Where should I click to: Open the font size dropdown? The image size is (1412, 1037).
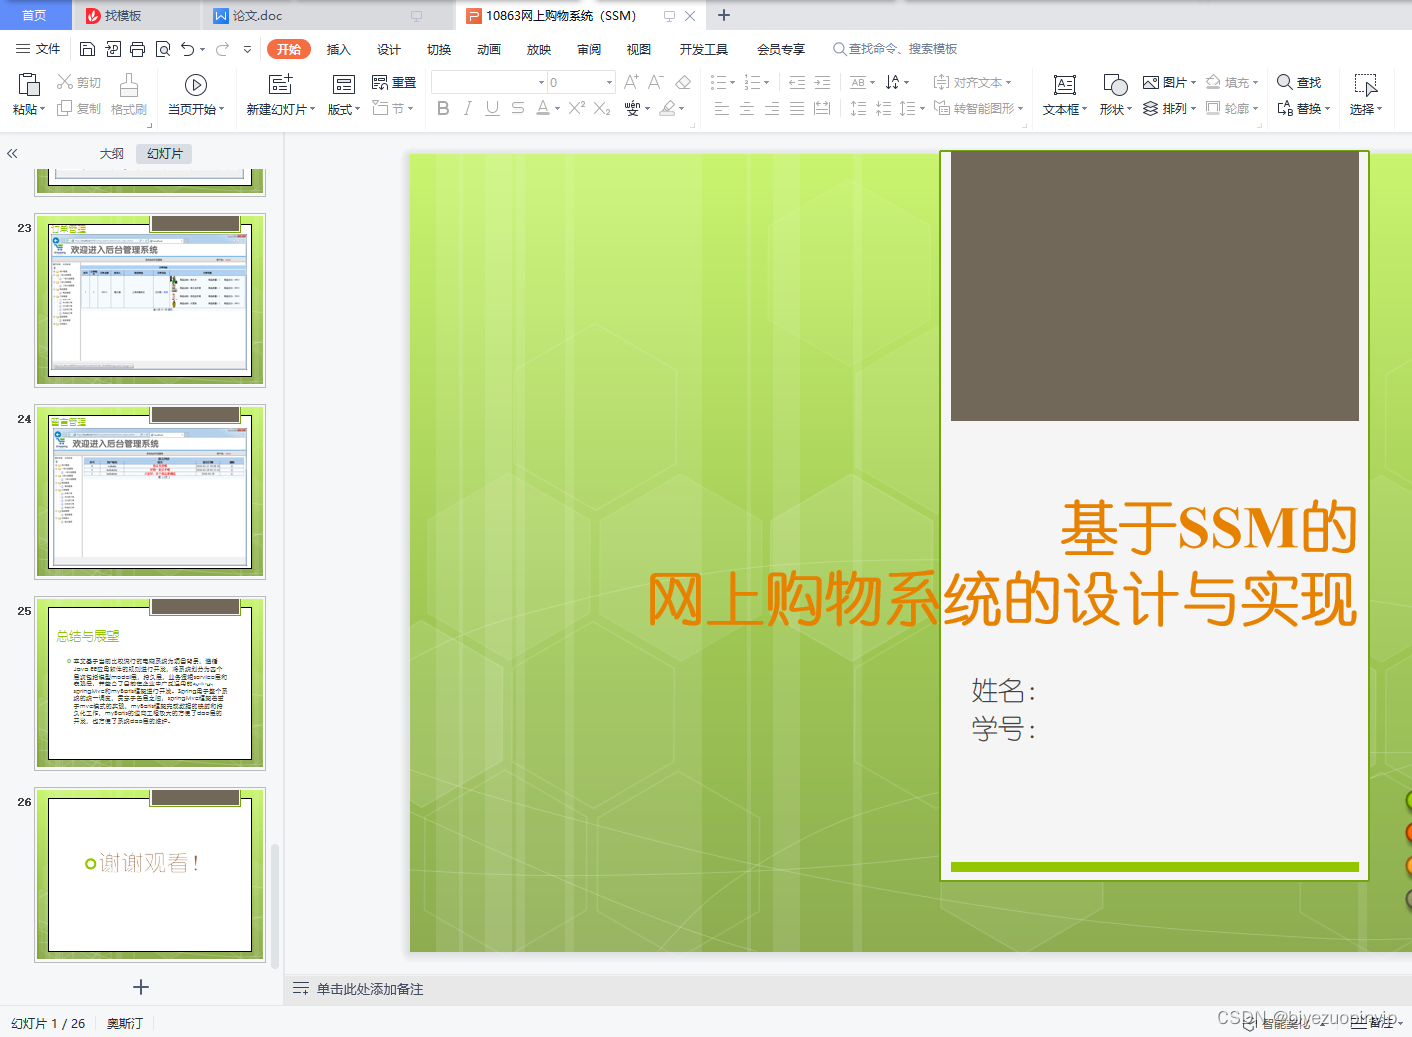[x=609, y=82]
